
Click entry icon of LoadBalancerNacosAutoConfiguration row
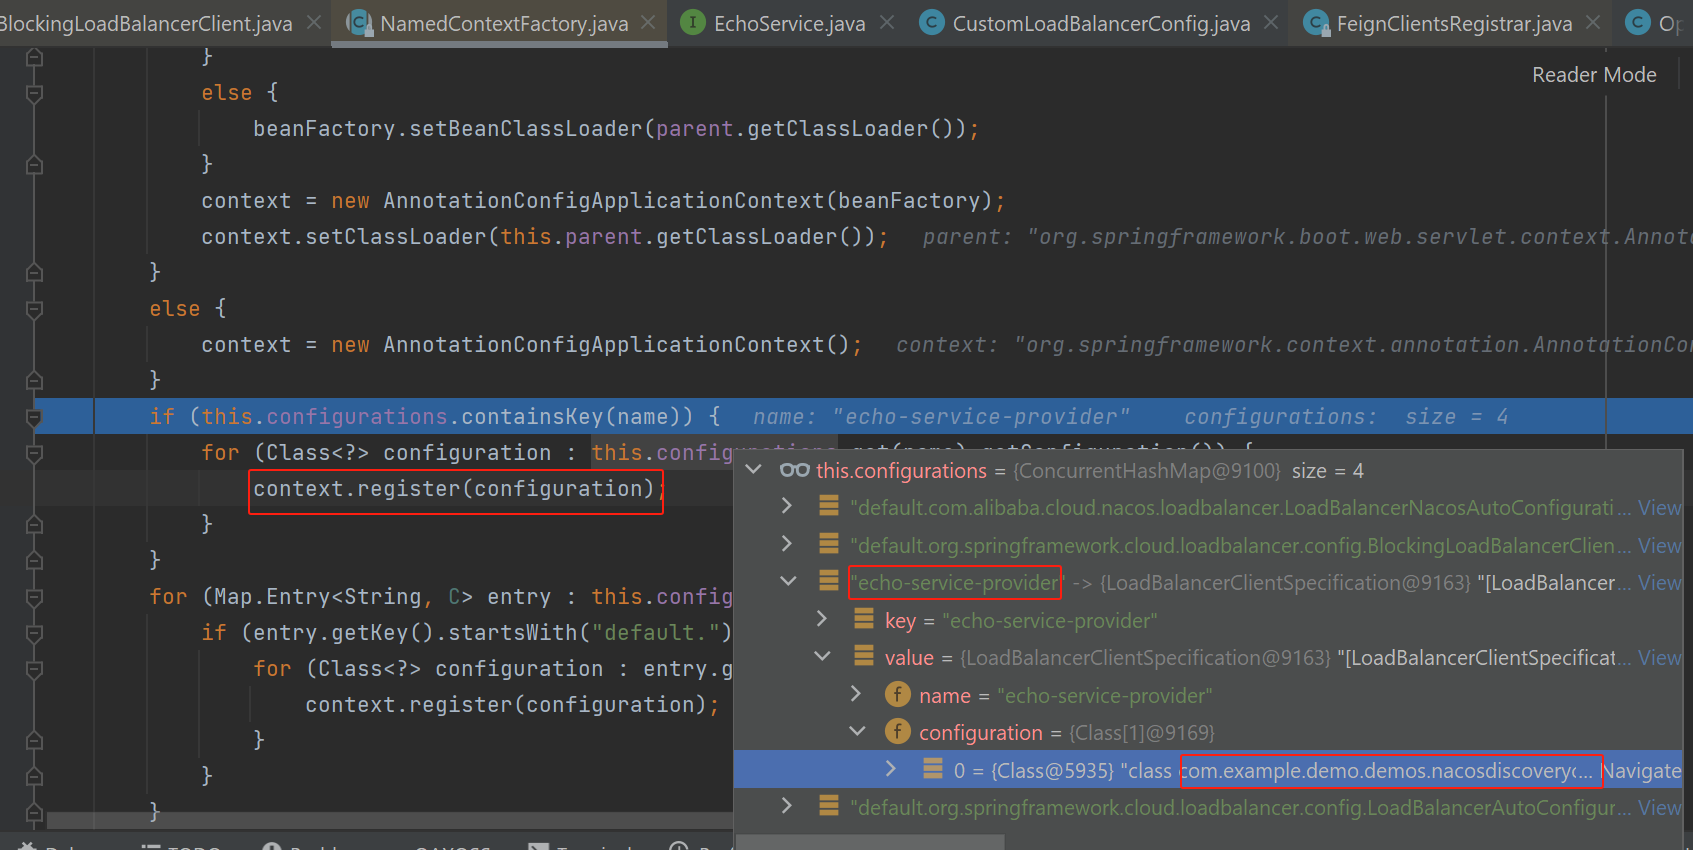(x=829, y=506)
